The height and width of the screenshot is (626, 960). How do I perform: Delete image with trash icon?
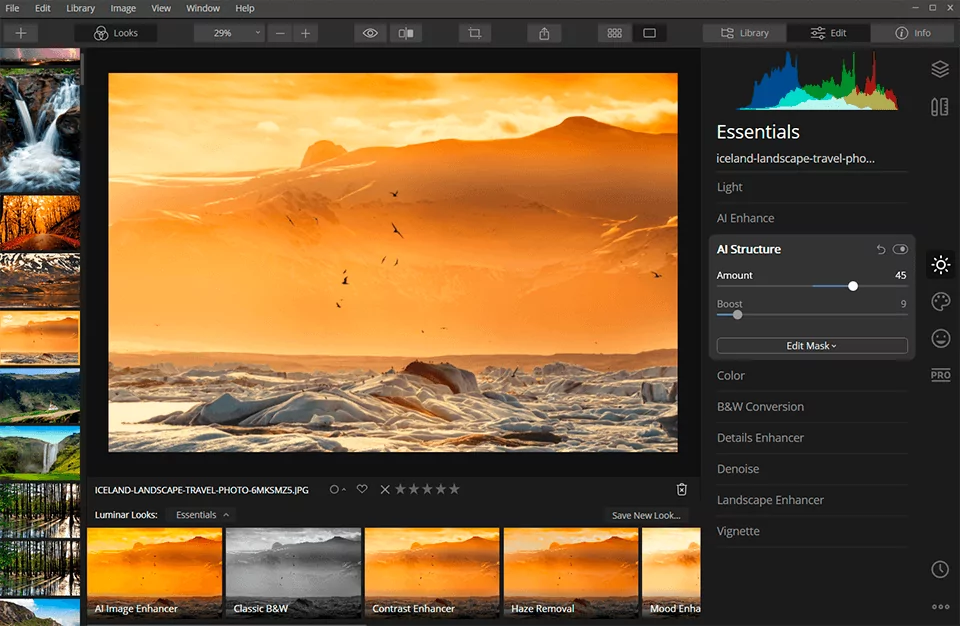682,489
